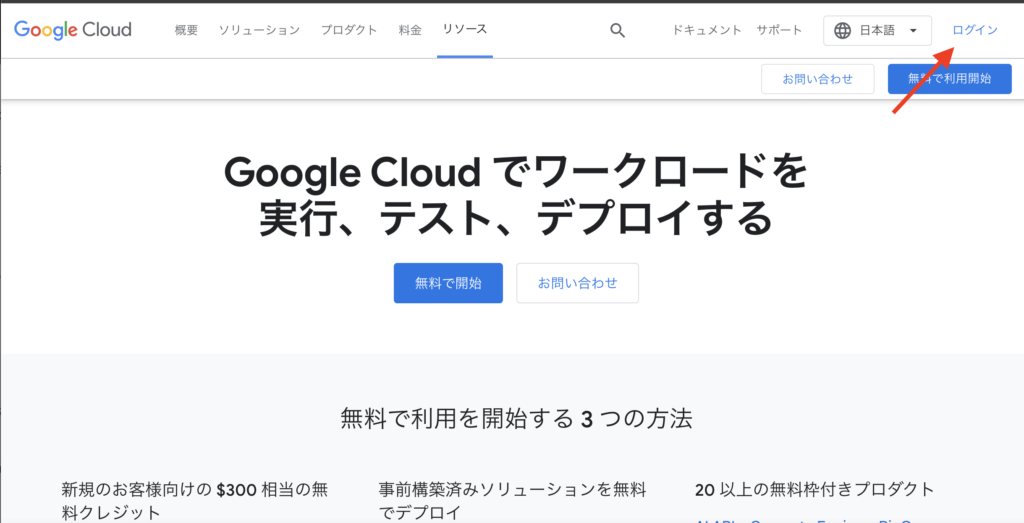Open the ソリューション navigation menu
The height and width of the screenshot is (523, 1024).
click(259, 30)
